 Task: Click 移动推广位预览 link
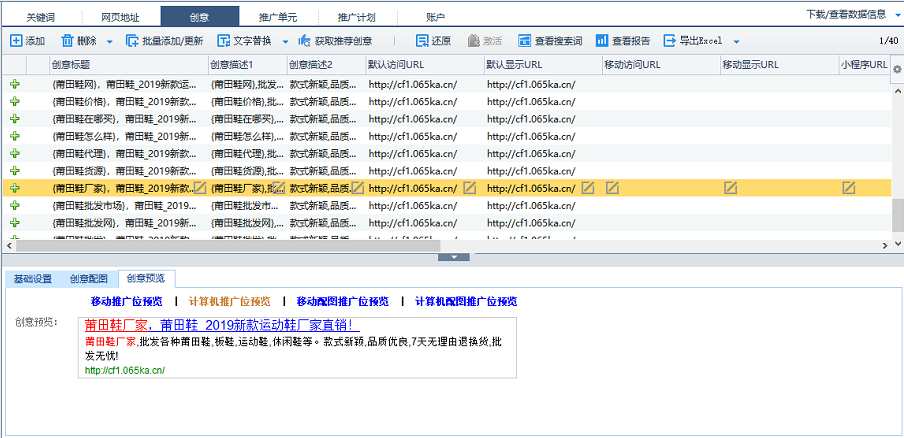(126, 301)
